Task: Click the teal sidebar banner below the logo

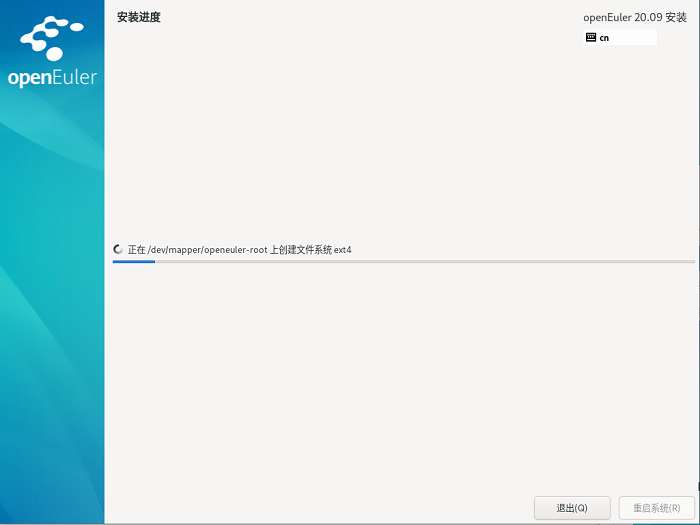Action: pyautogui.click(x=52, y=300)
